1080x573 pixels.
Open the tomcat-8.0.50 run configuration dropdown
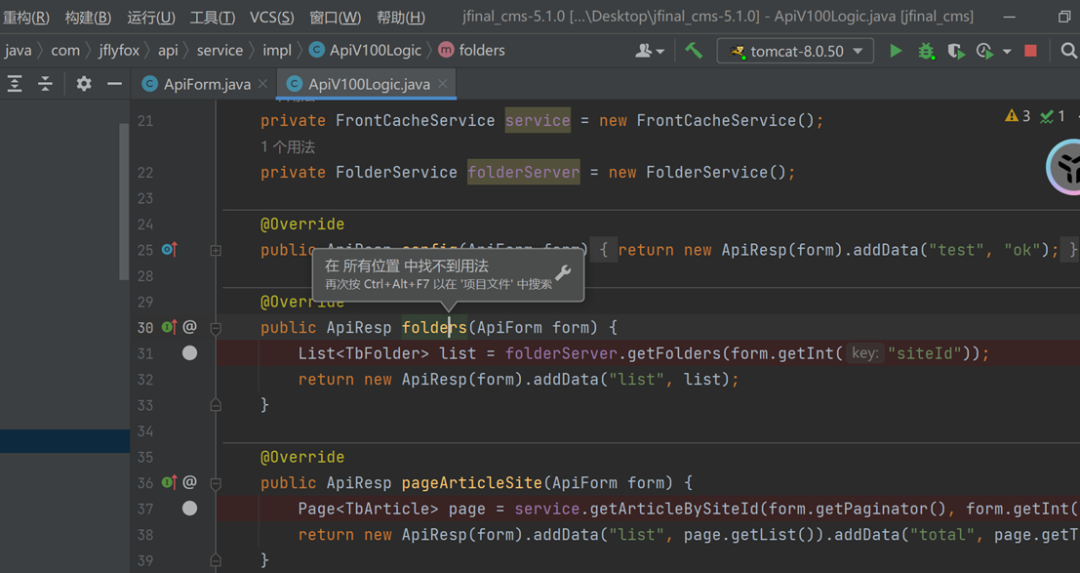[x=796, y=51]
